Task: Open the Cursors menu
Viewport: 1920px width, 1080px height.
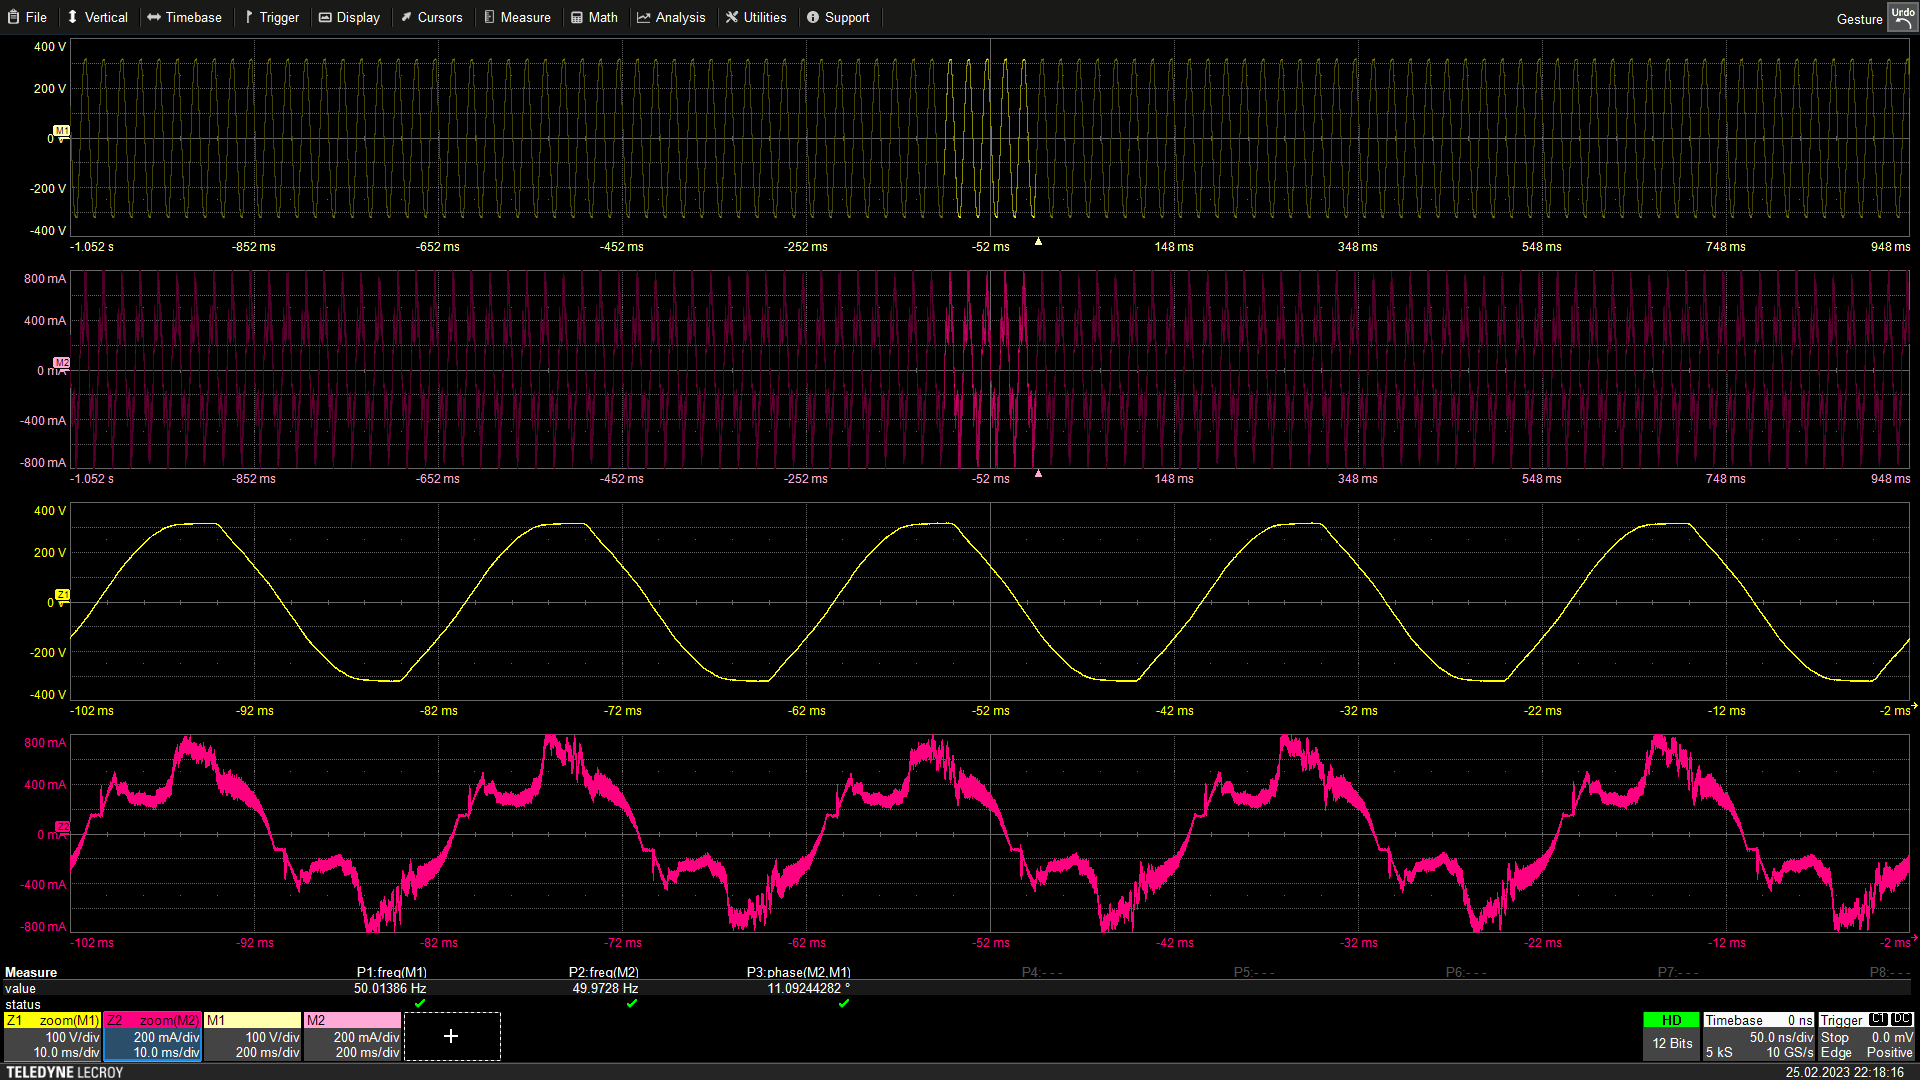Action: (x=431, y=17)
